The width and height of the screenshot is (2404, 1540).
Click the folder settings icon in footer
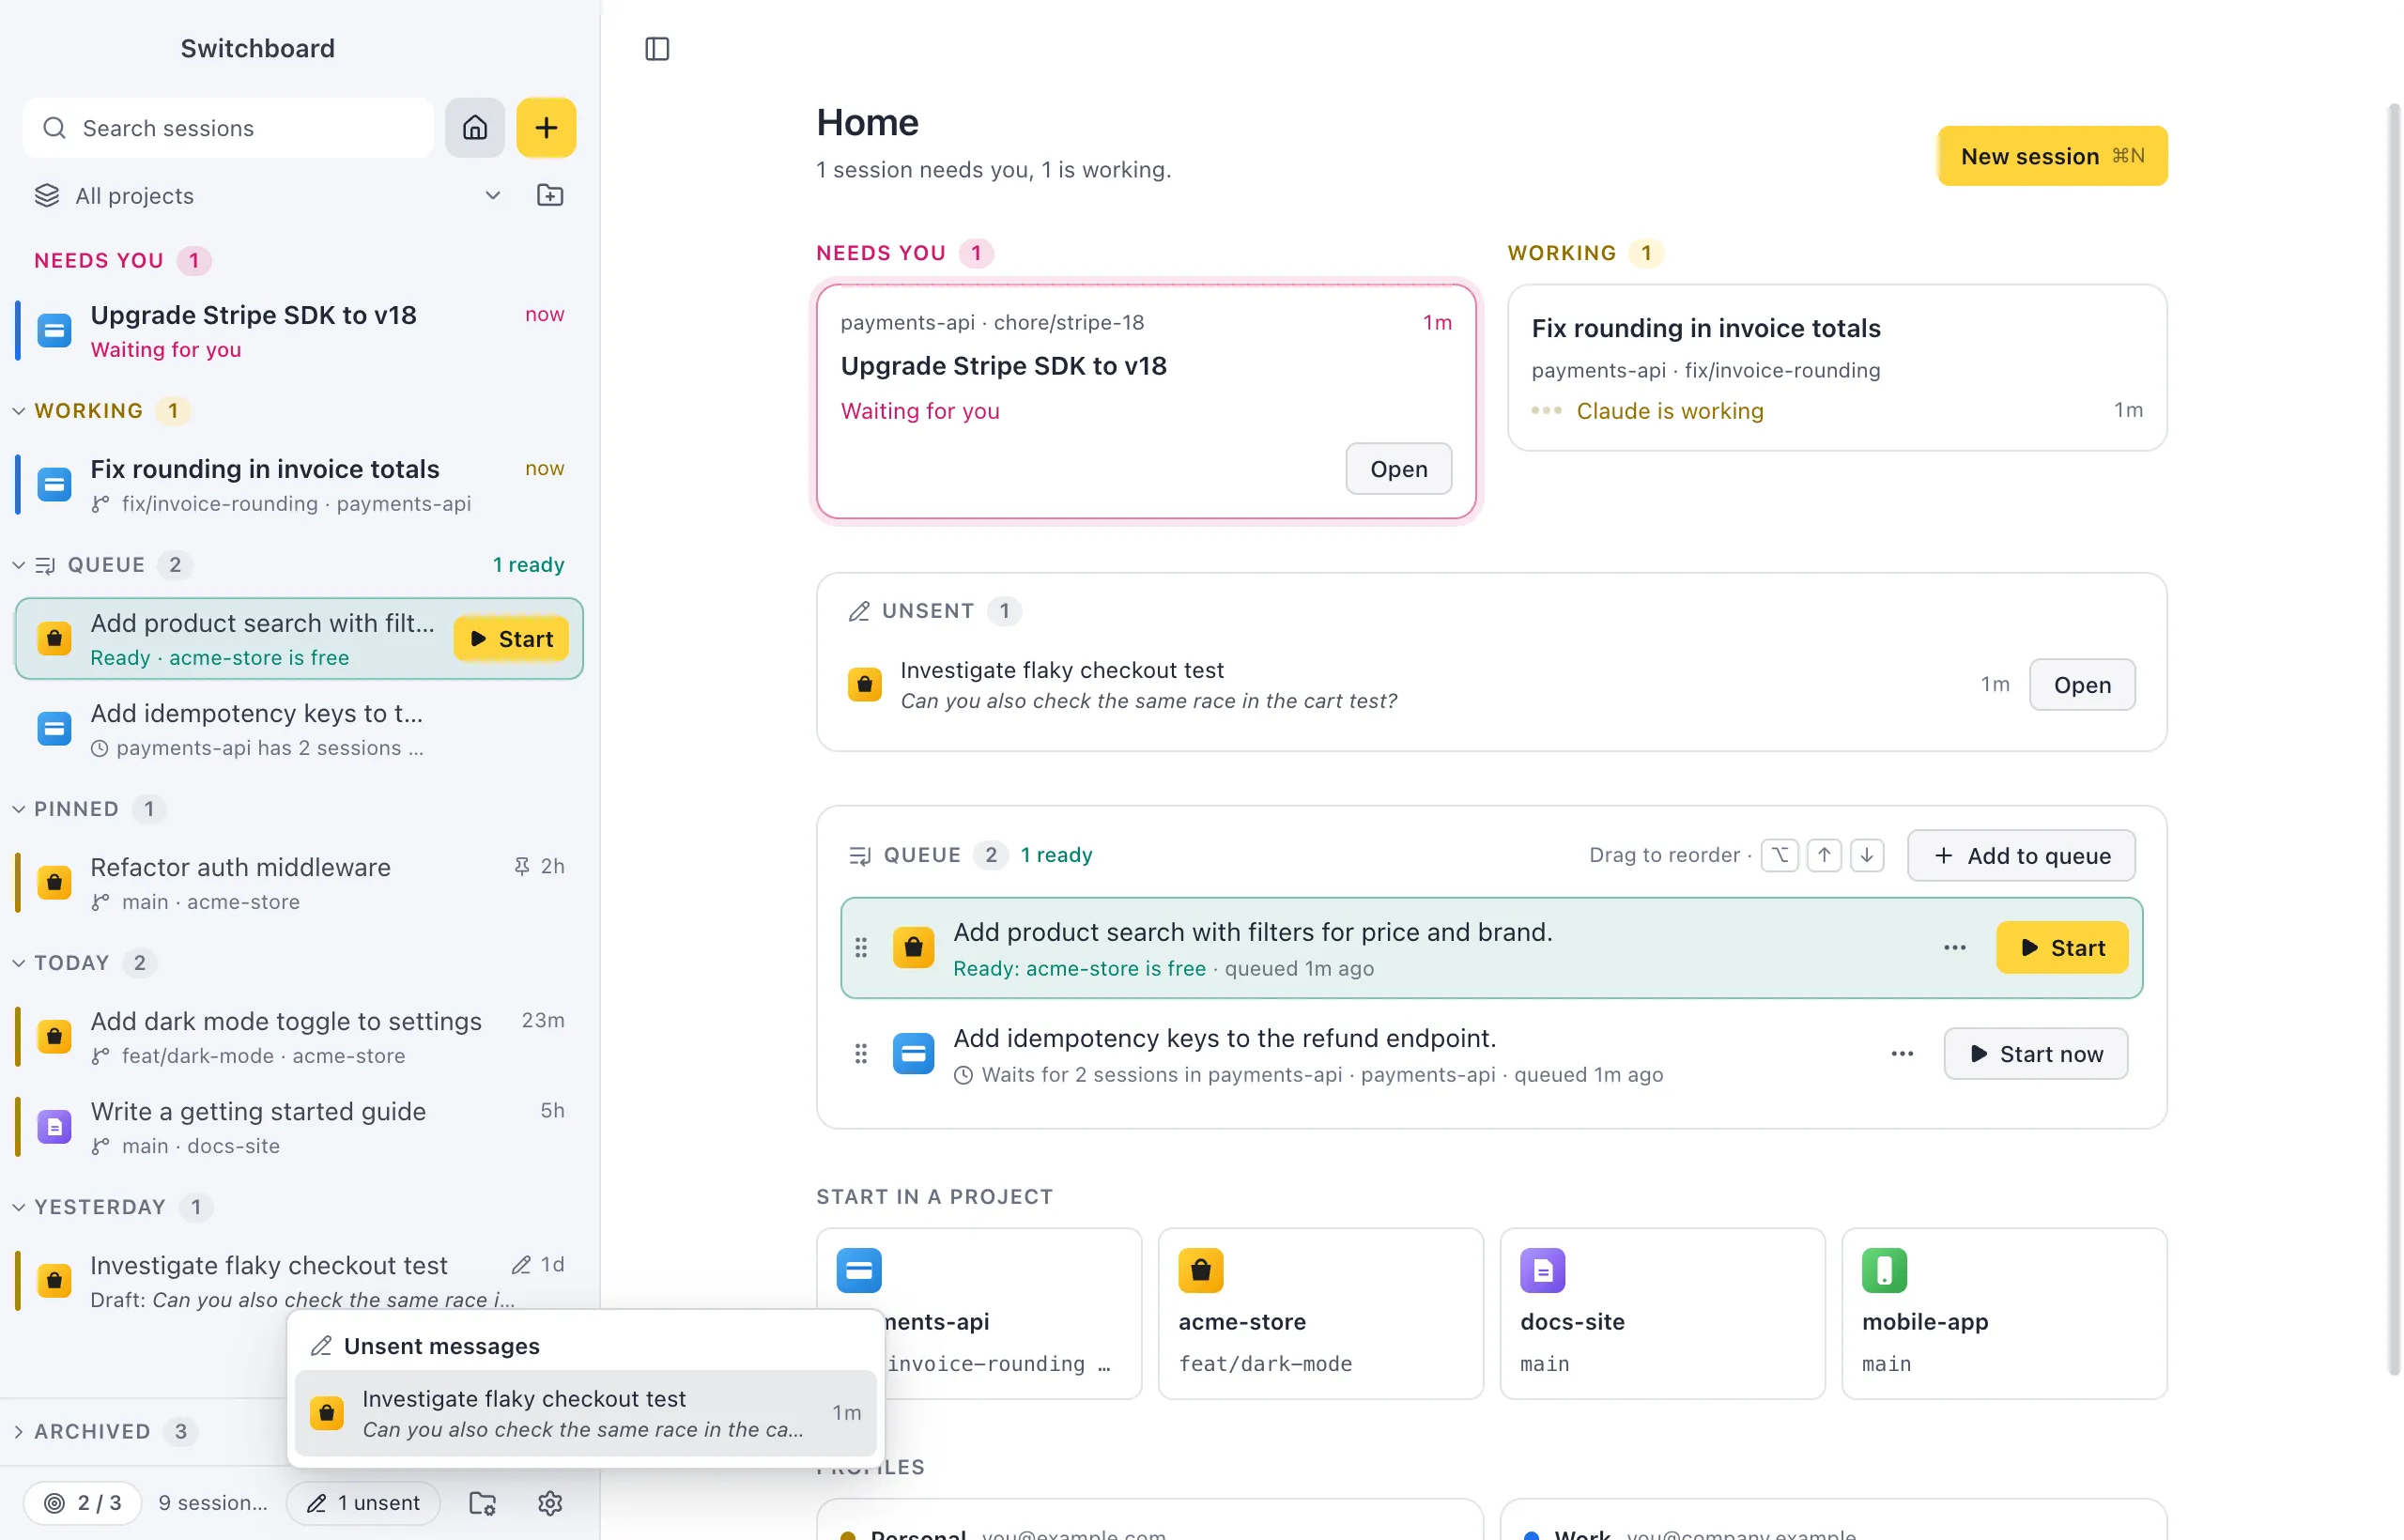tap(483, 1503)
